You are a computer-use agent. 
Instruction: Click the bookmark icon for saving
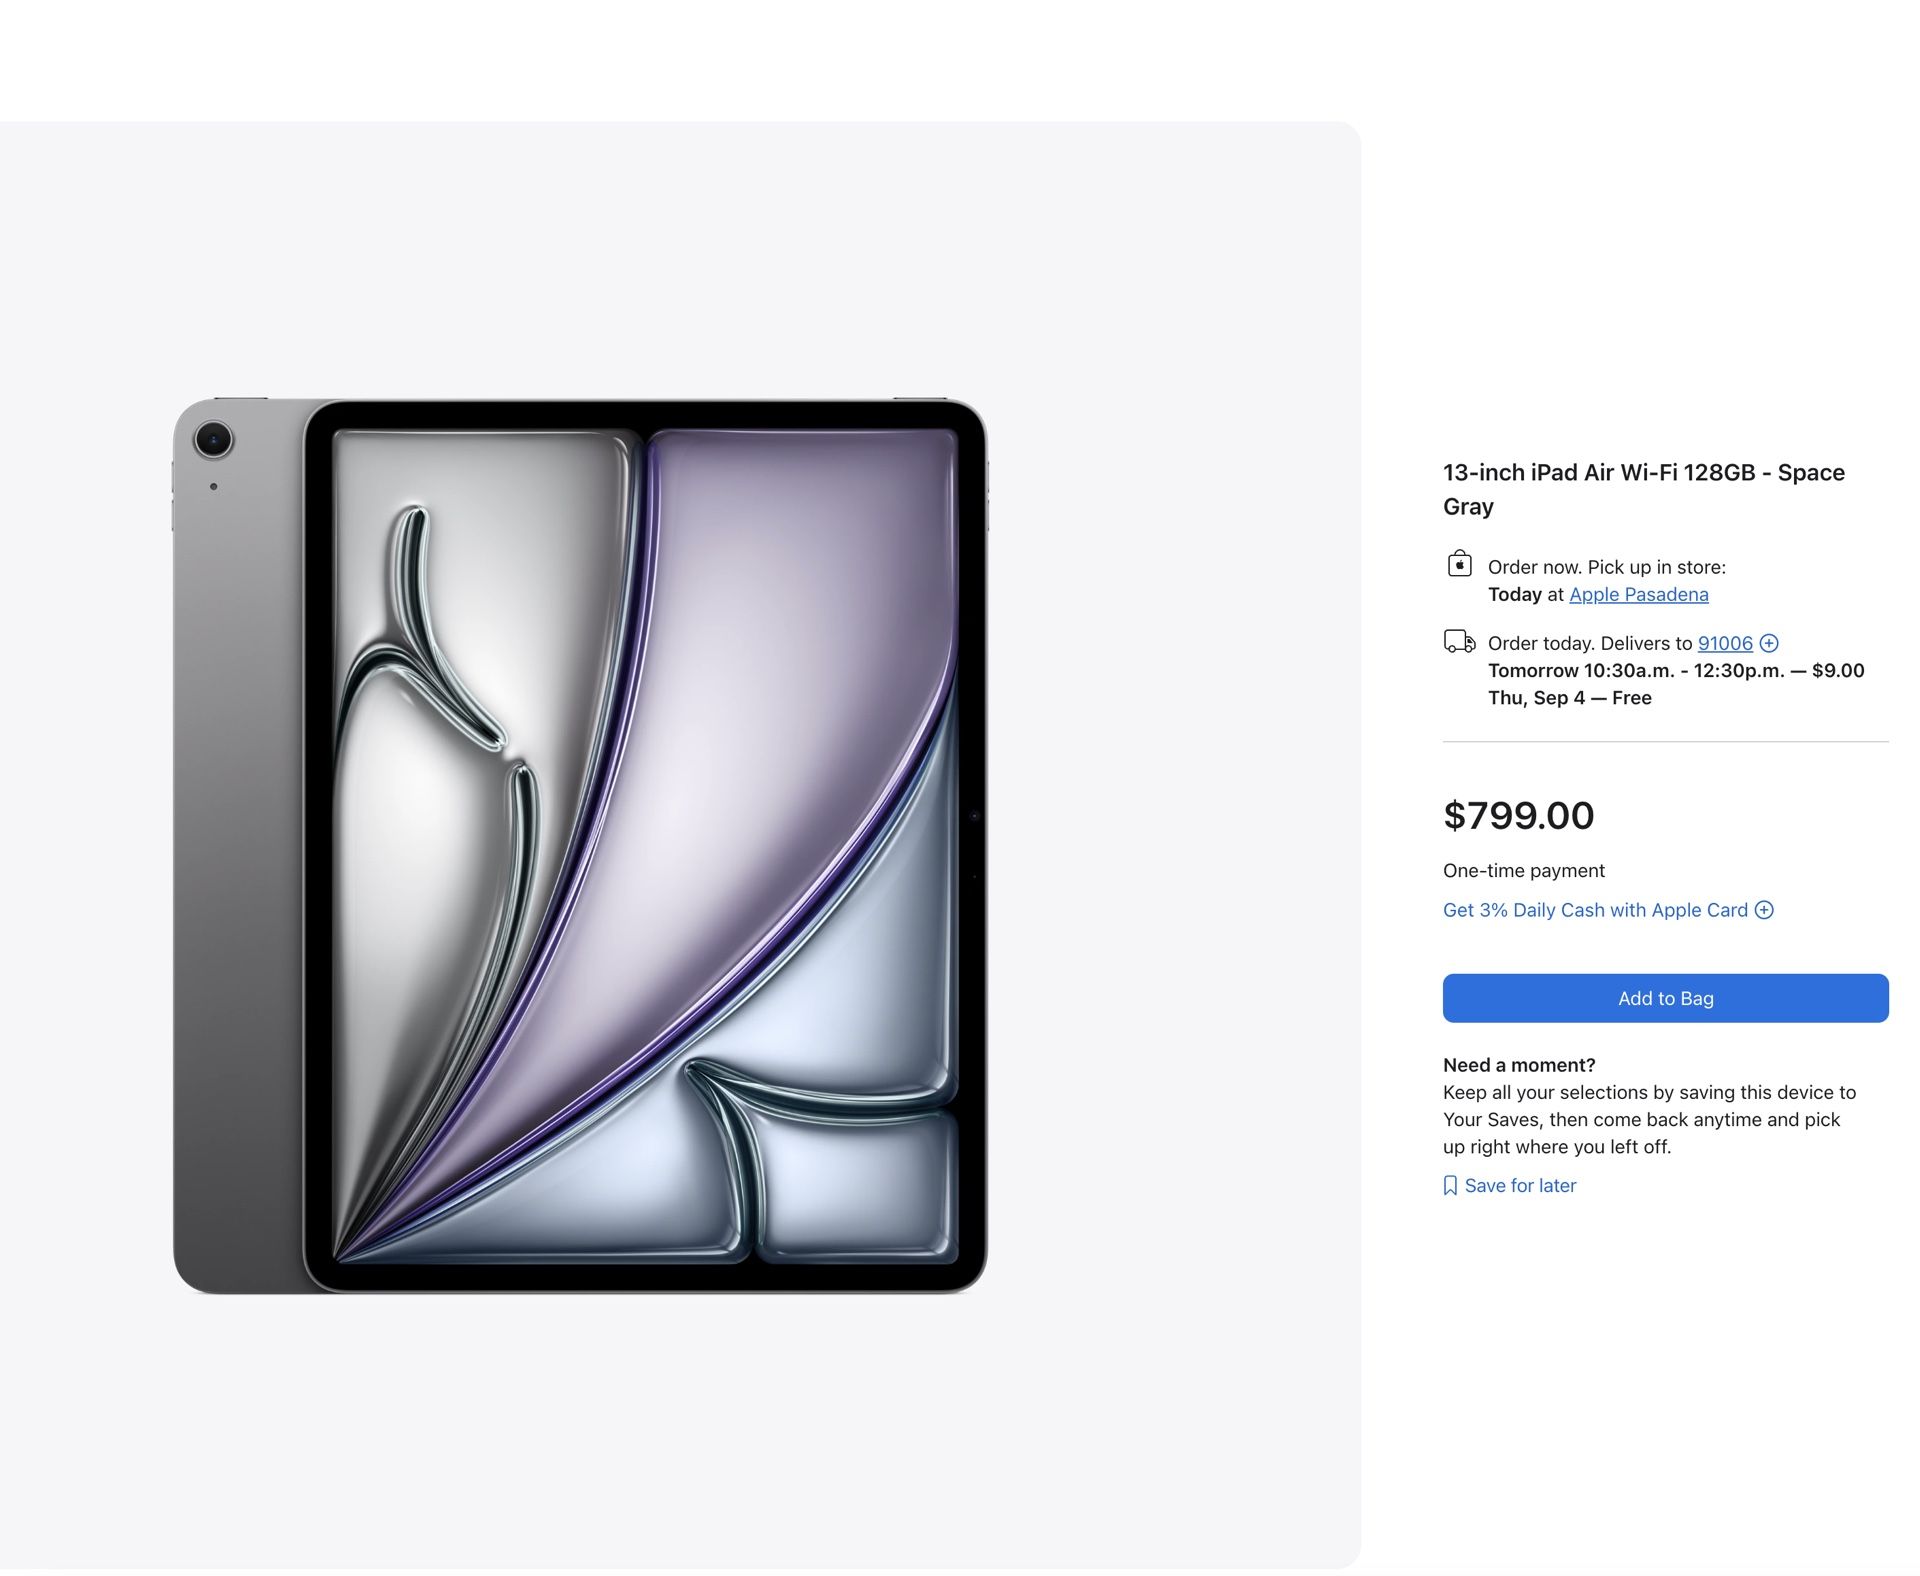click(1450, 1185)
